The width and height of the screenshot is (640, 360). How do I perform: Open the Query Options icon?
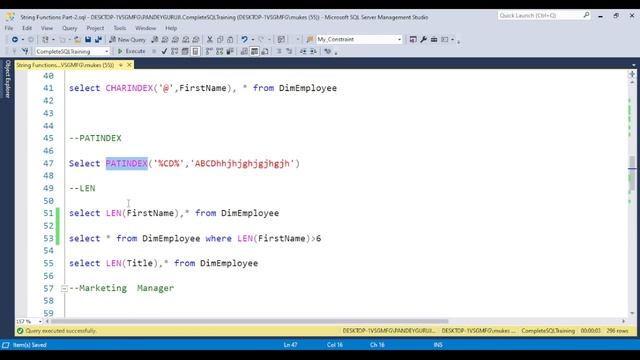click(x=185, y=51)
